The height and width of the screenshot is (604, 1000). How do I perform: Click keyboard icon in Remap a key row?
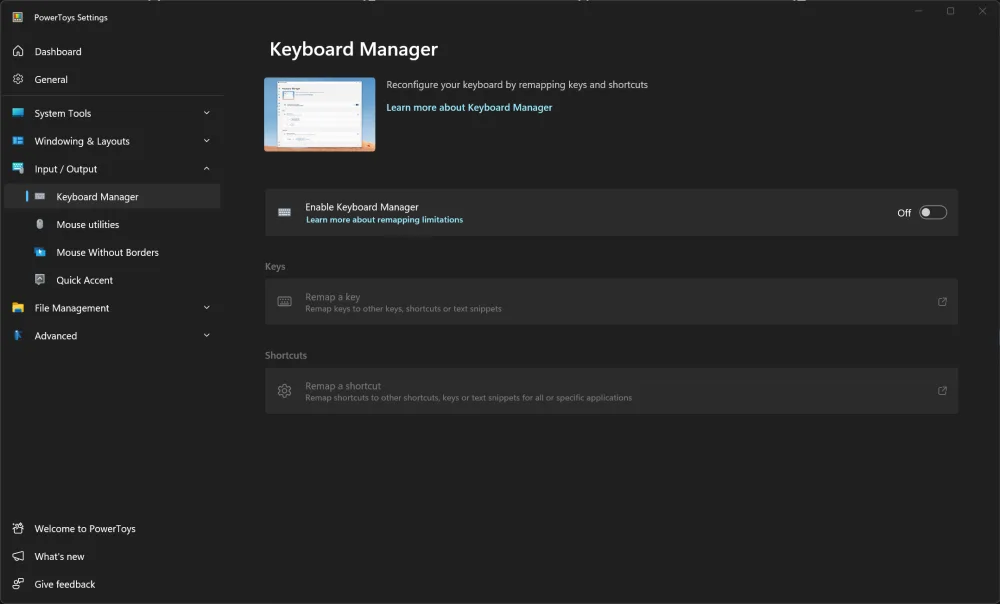pos(284,302)
